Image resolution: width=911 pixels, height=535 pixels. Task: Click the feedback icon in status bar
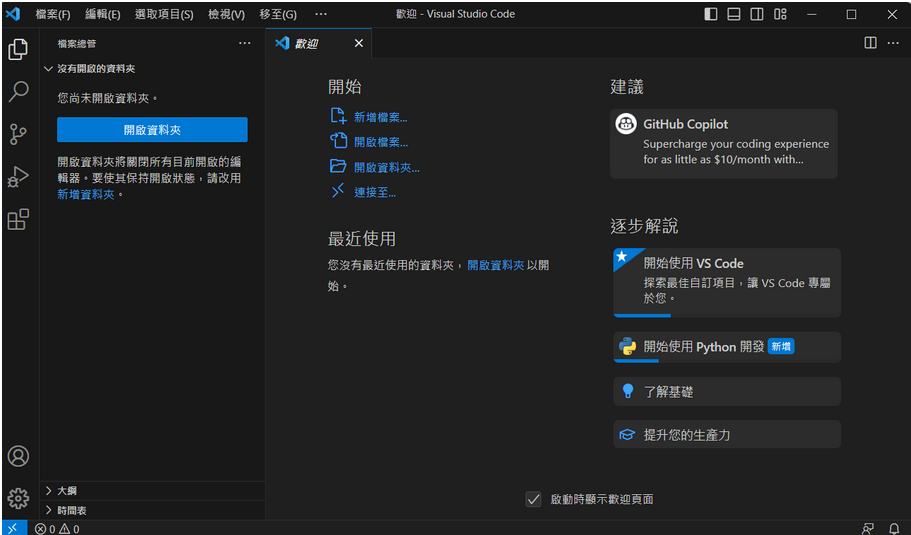pyautogui.click(x=867, y=529)
